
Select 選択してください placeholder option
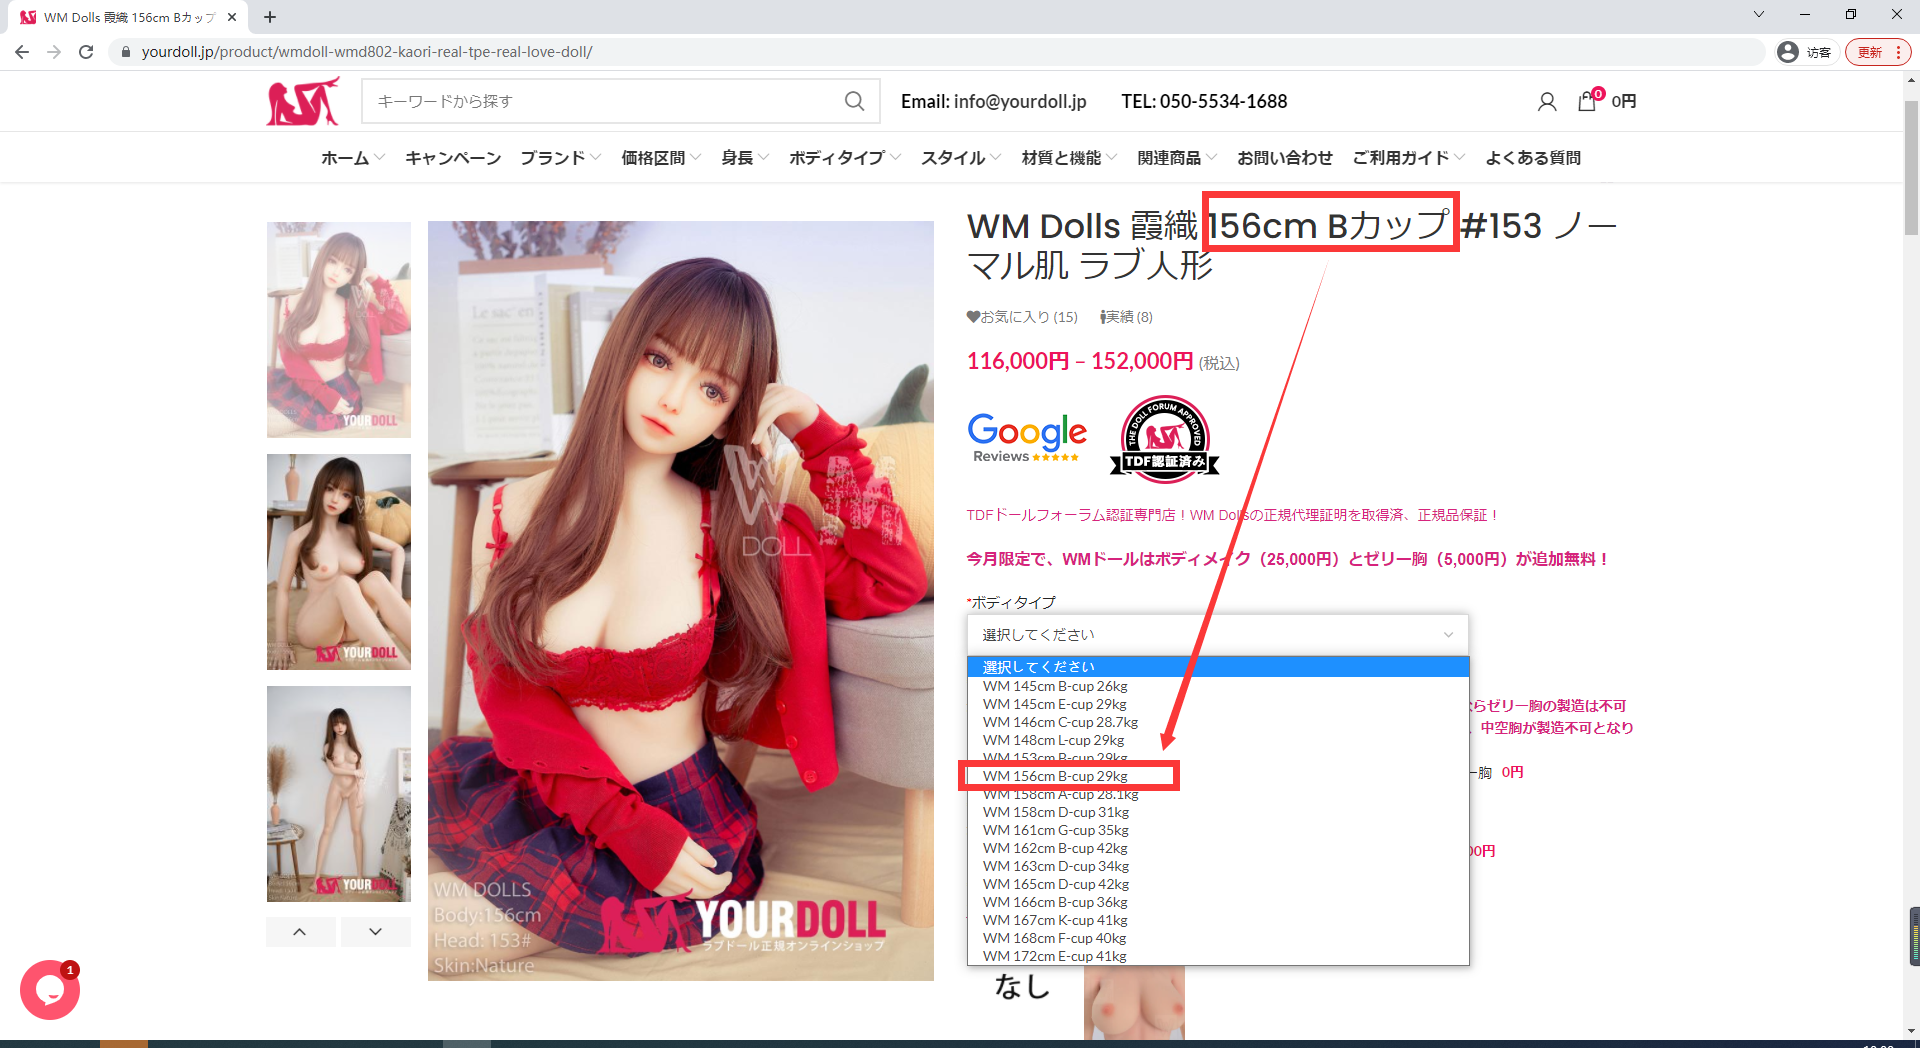click(x=1218, y=667)
